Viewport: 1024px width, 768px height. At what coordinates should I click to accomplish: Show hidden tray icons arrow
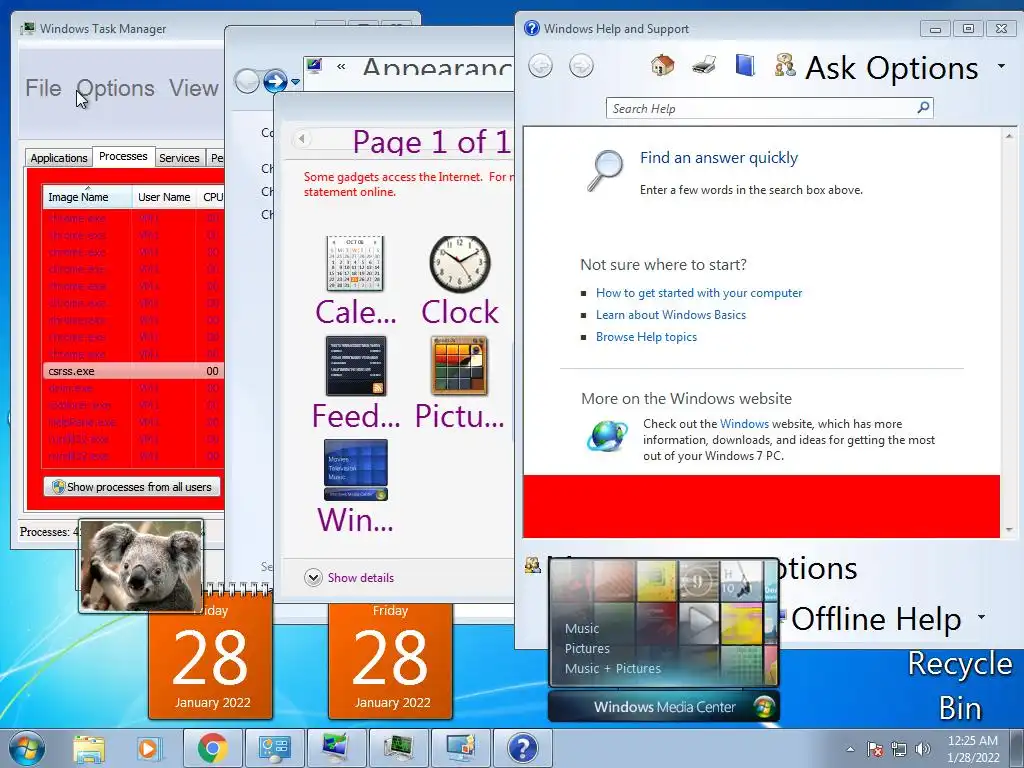pos(850,749)
